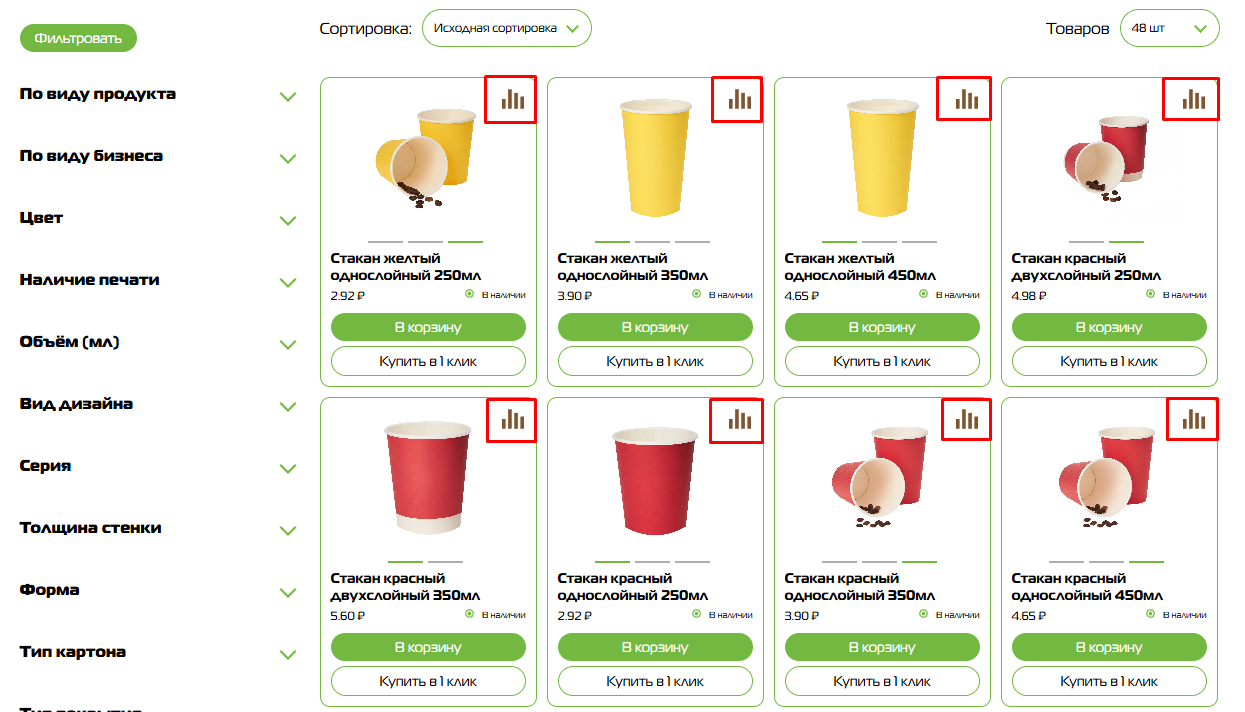This screenshot has height=712, width=1245.
Task: Open the 48 шт items-per-page dropdown
Action: (x=1169, y=28)
